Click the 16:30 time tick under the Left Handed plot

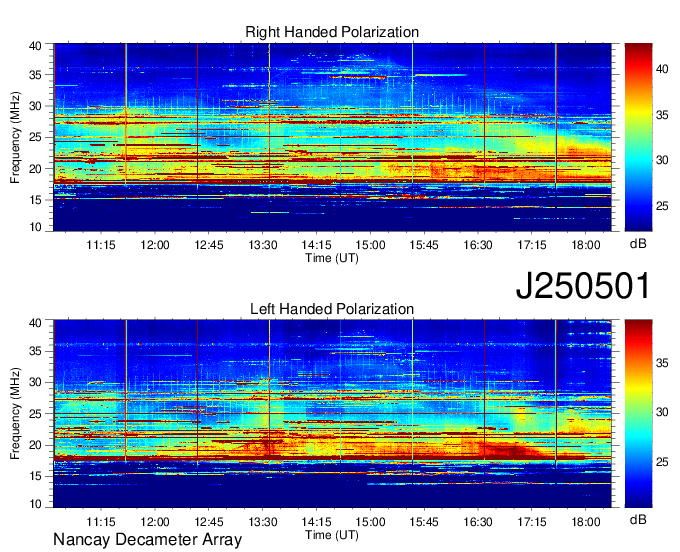click(x=478, y=521)
